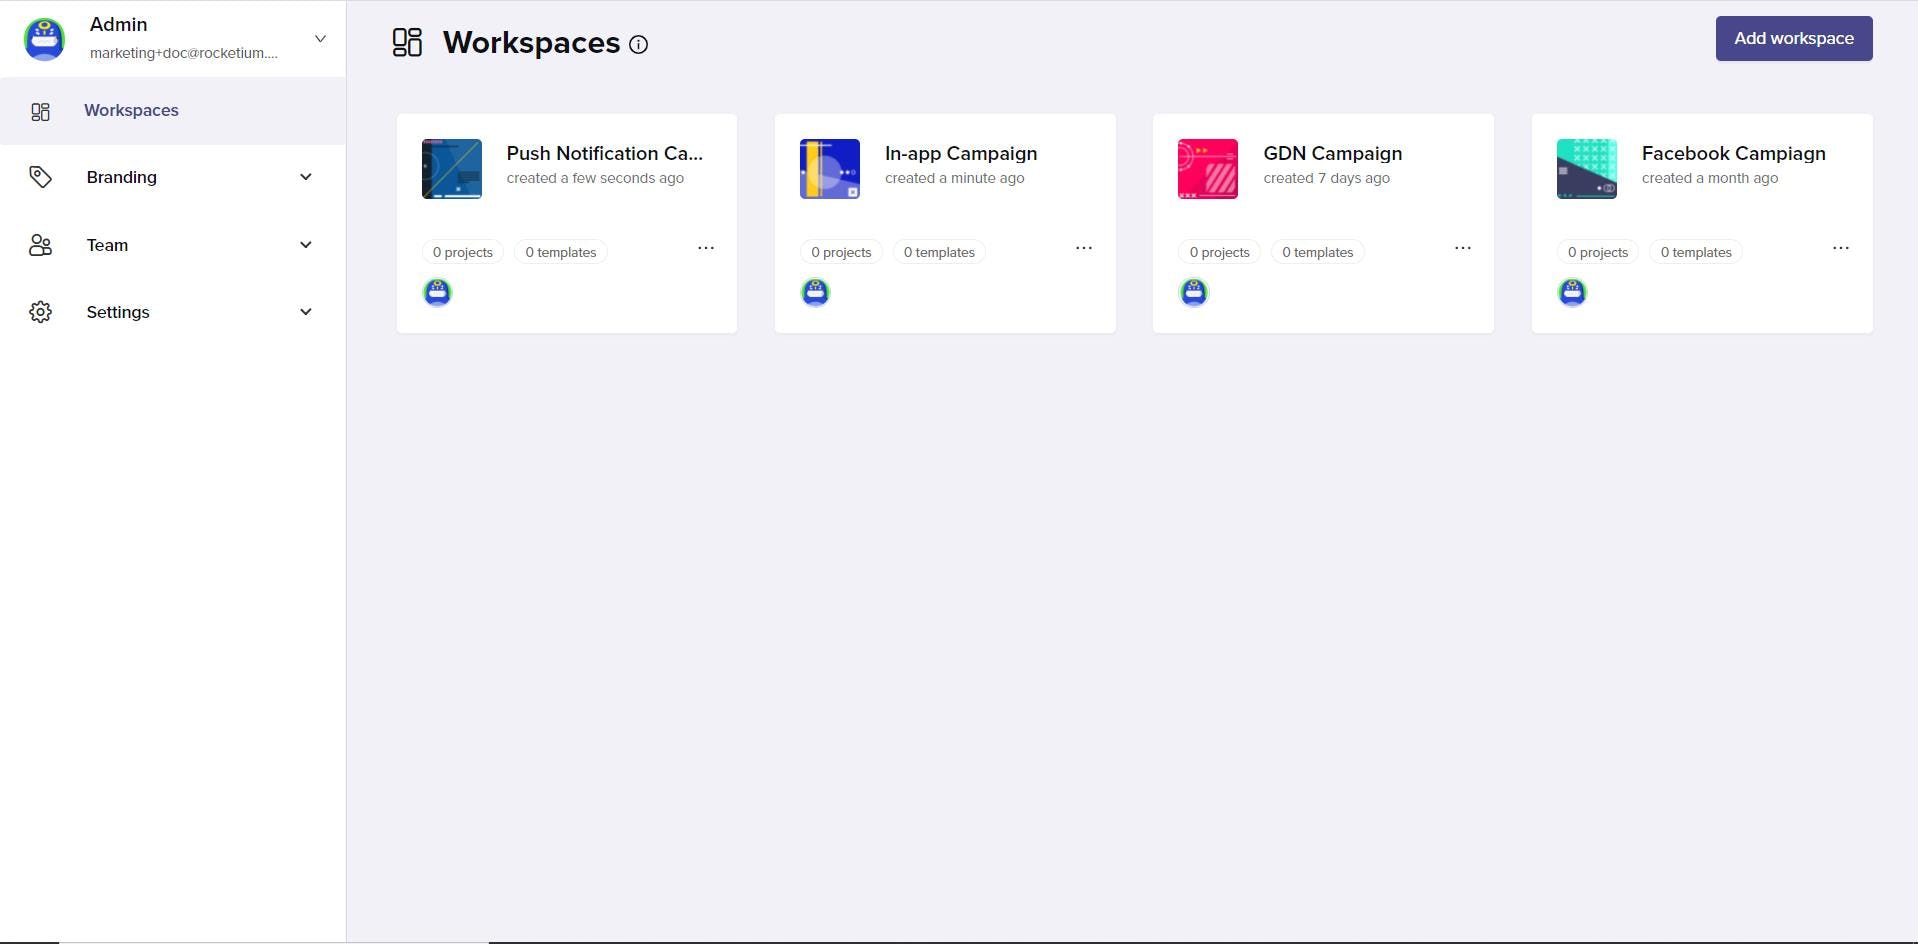The image size is (1918, 944).
Task: Expand the Team section chevron
Action: 306,245
